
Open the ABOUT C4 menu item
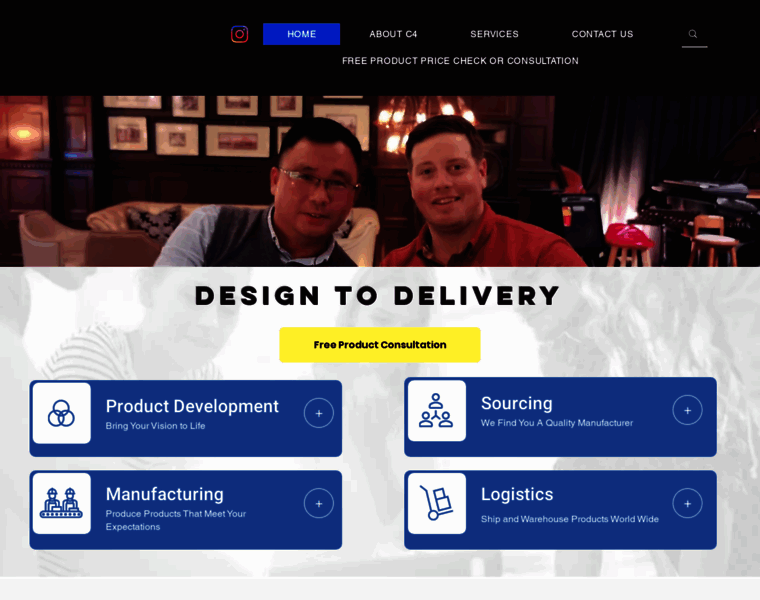click(393, 34)
